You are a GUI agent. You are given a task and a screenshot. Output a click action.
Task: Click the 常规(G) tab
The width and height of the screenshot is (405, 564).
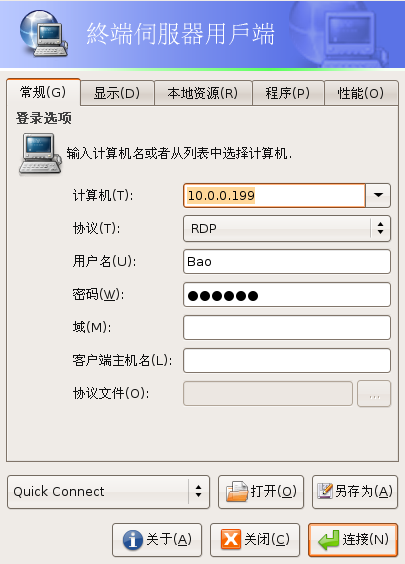pos(44,92)
